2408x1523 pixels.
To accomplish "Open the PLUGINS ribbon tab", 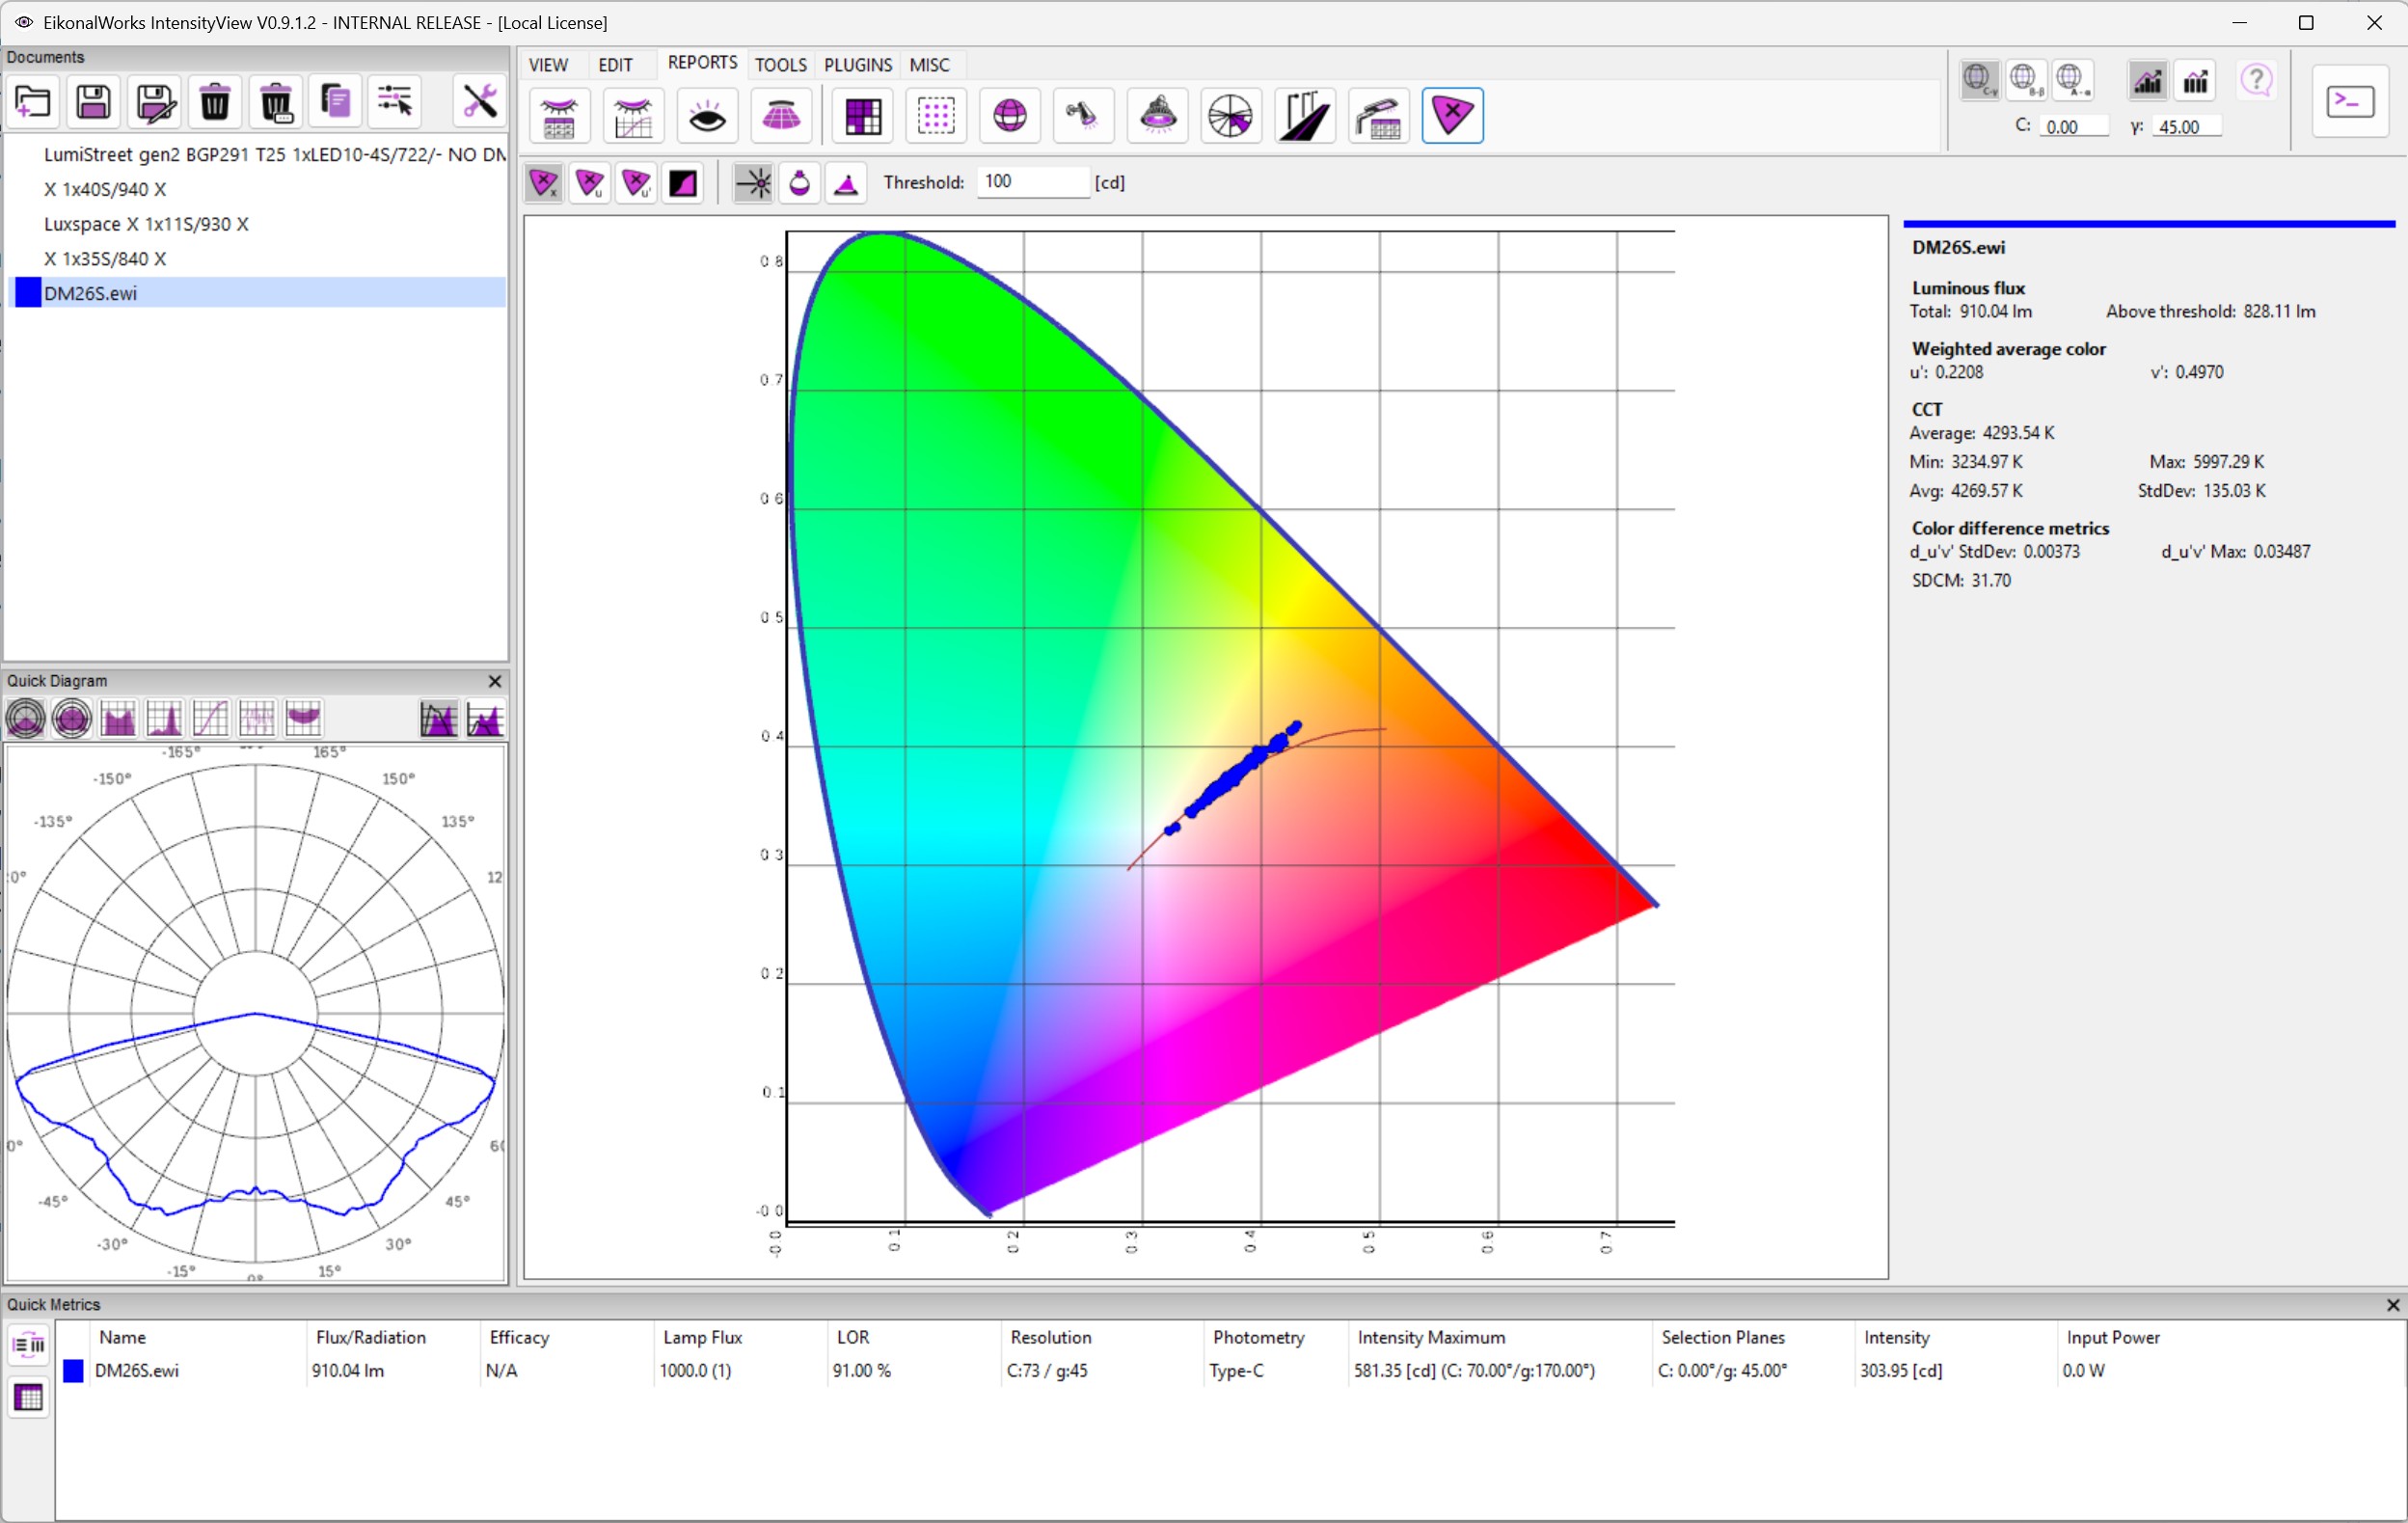I will (857, 65).
